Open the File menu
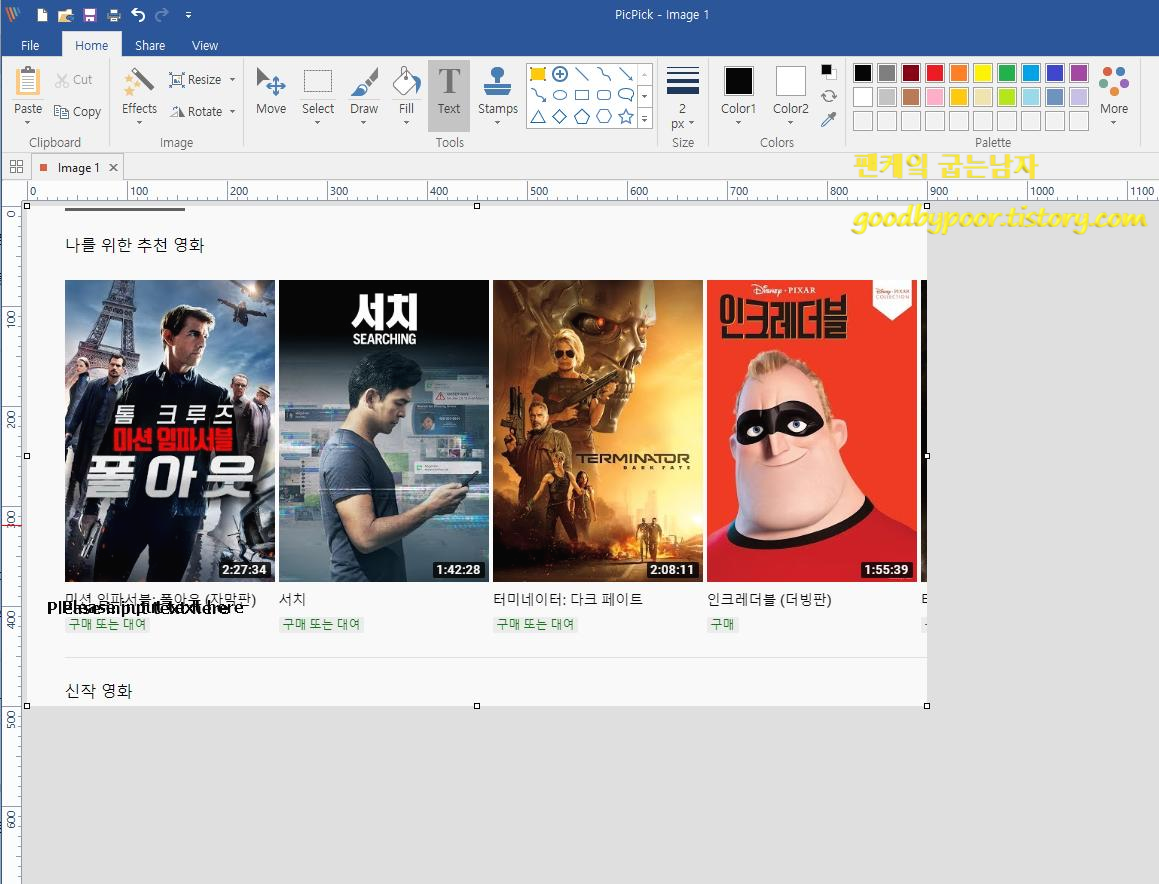 30,45
